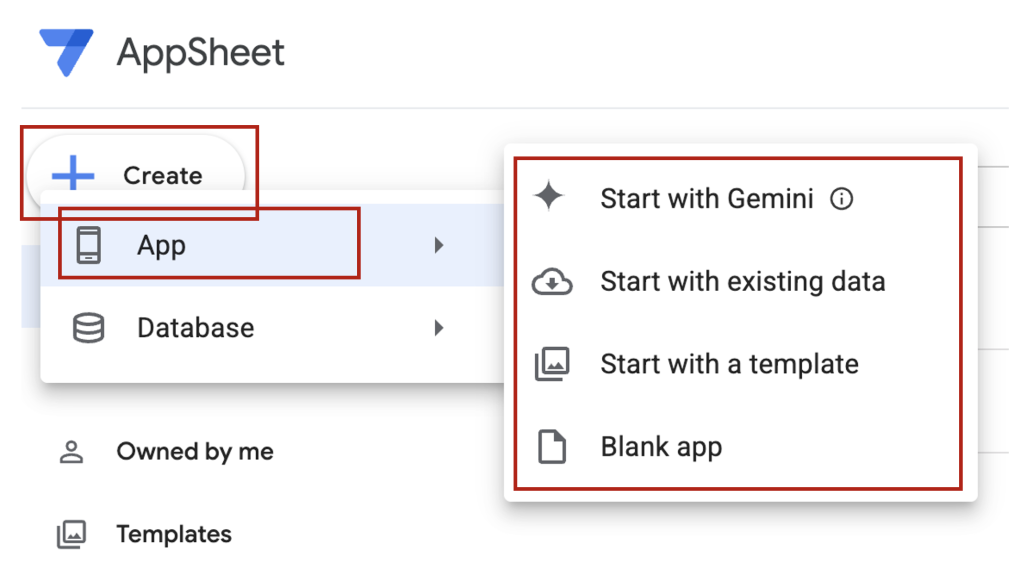Viewport: 1024px width, 563px height.
Task: Choose Start with existing data
Action: click(x=742, y=282)
